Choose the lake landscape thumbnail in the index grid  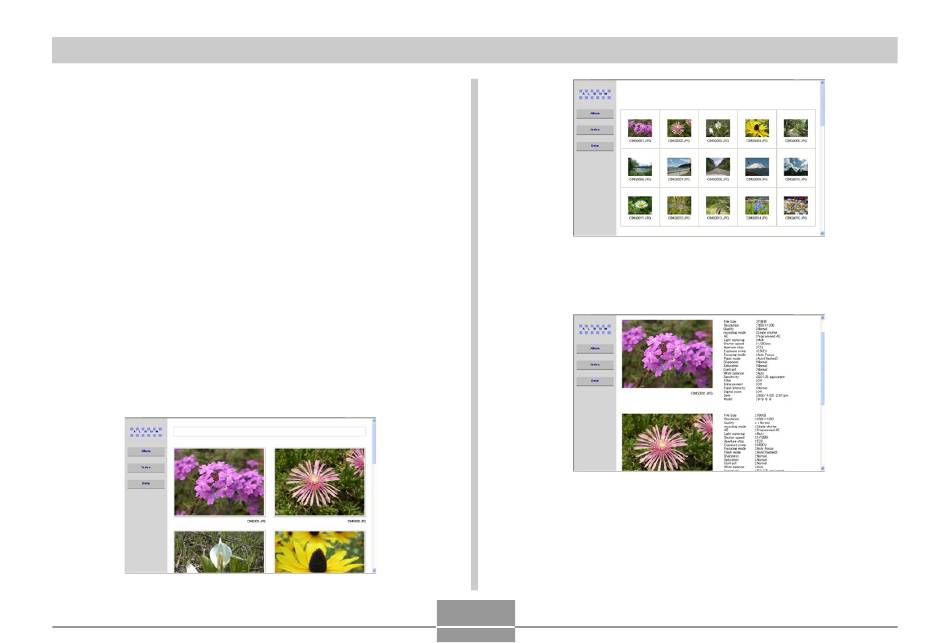639,166
